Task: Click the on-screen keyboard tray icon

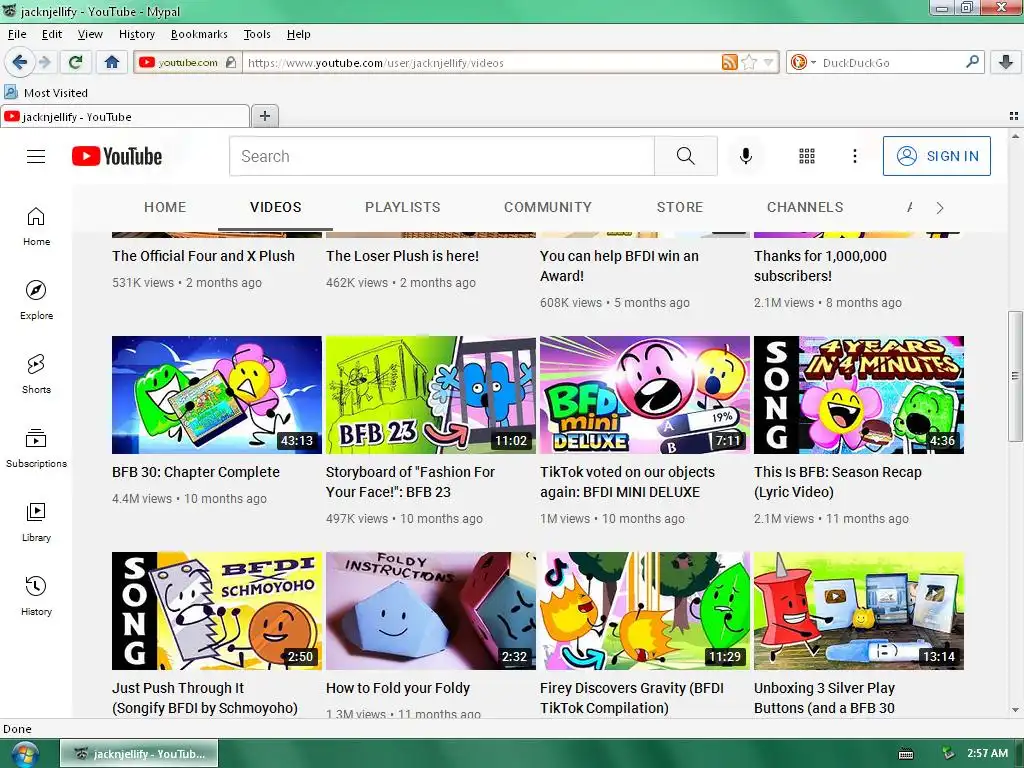Action: (906, 754)
